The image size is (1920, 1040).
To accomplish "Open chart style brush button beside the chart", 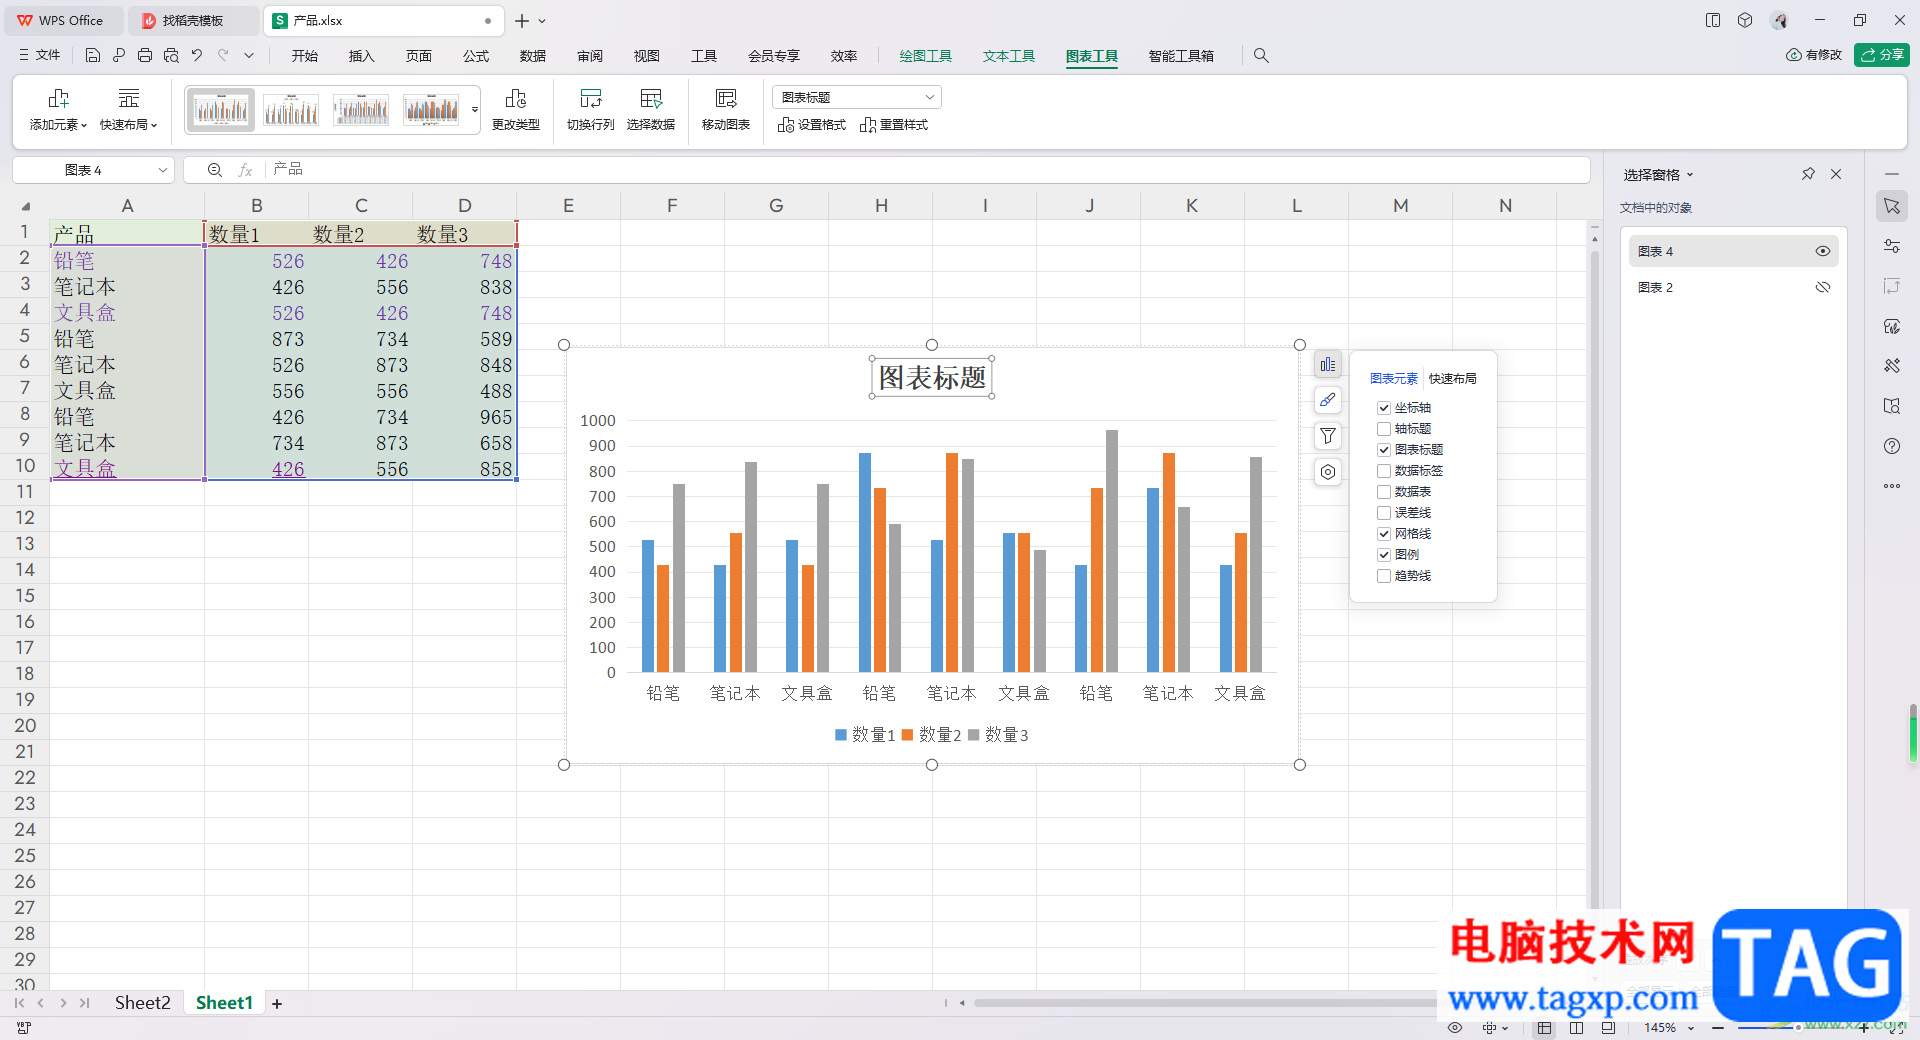I will 1327,400.
